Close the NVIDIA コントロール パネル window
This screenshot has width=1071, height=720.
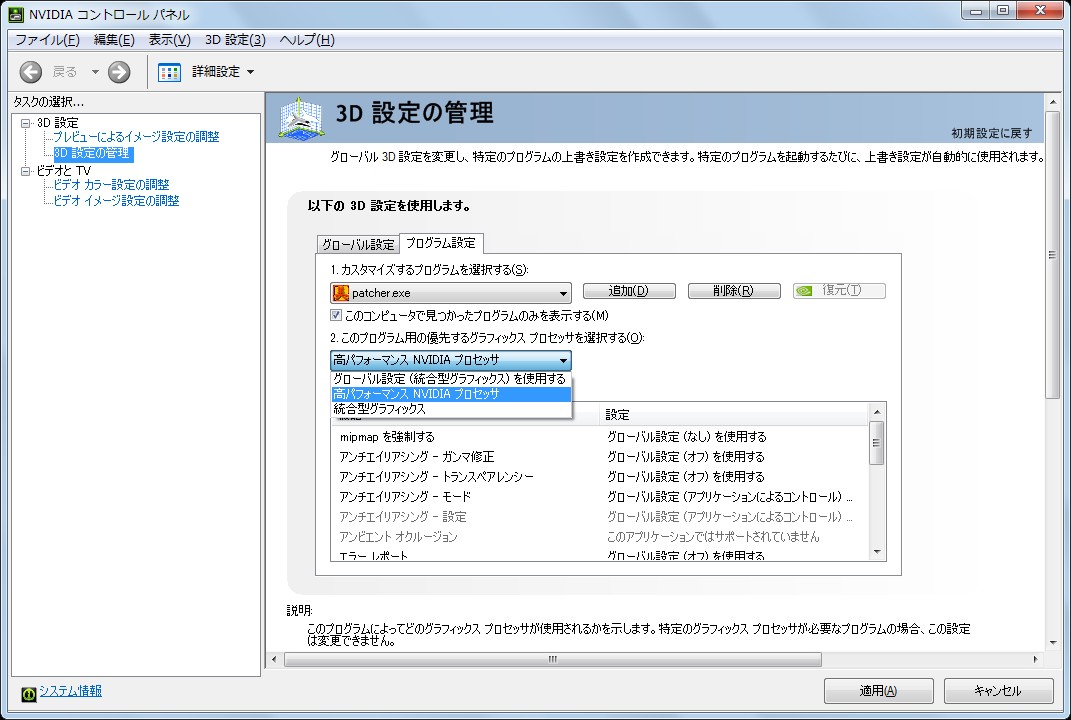click(1041, 10)
